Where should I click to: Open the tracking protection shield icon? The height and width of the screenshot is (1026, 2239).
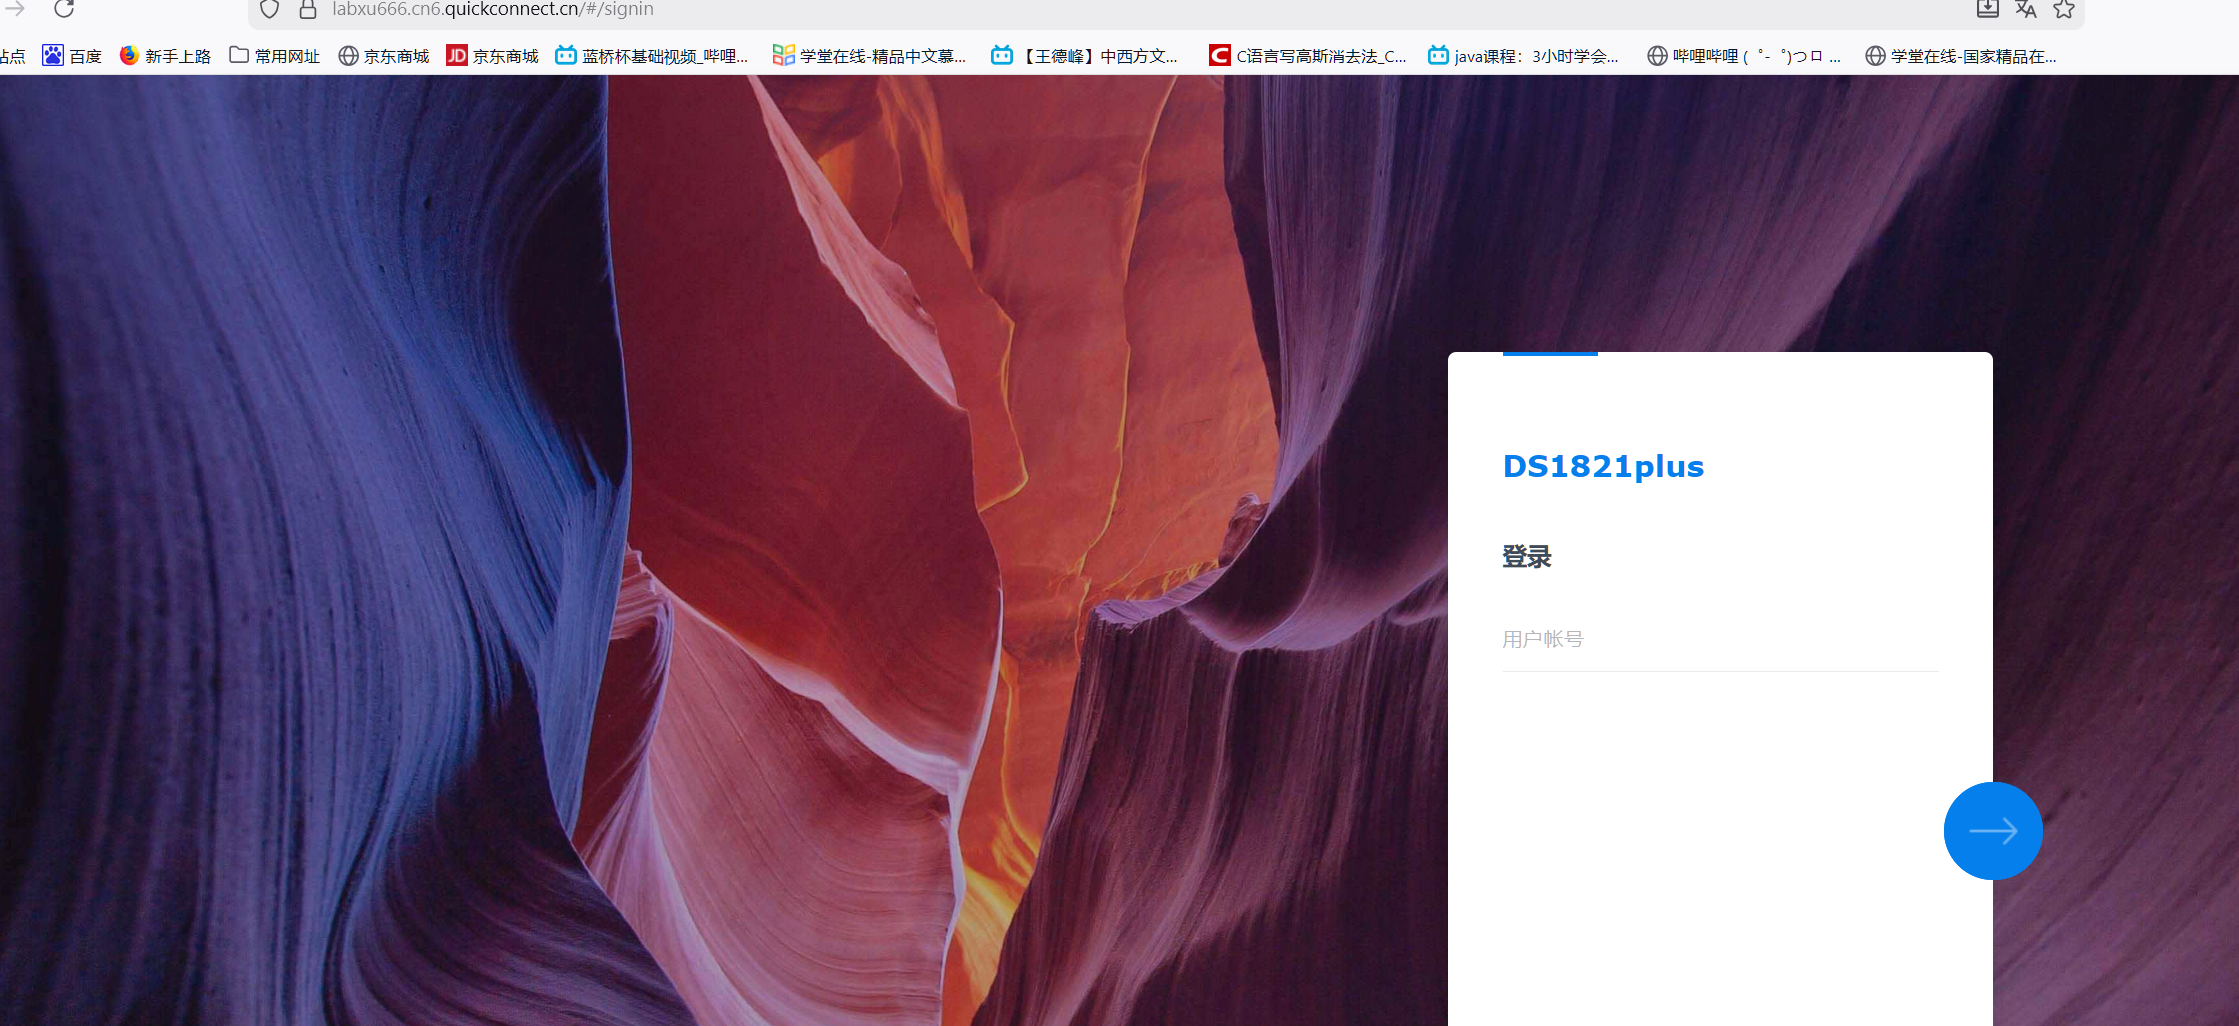[x=269, y=9]
